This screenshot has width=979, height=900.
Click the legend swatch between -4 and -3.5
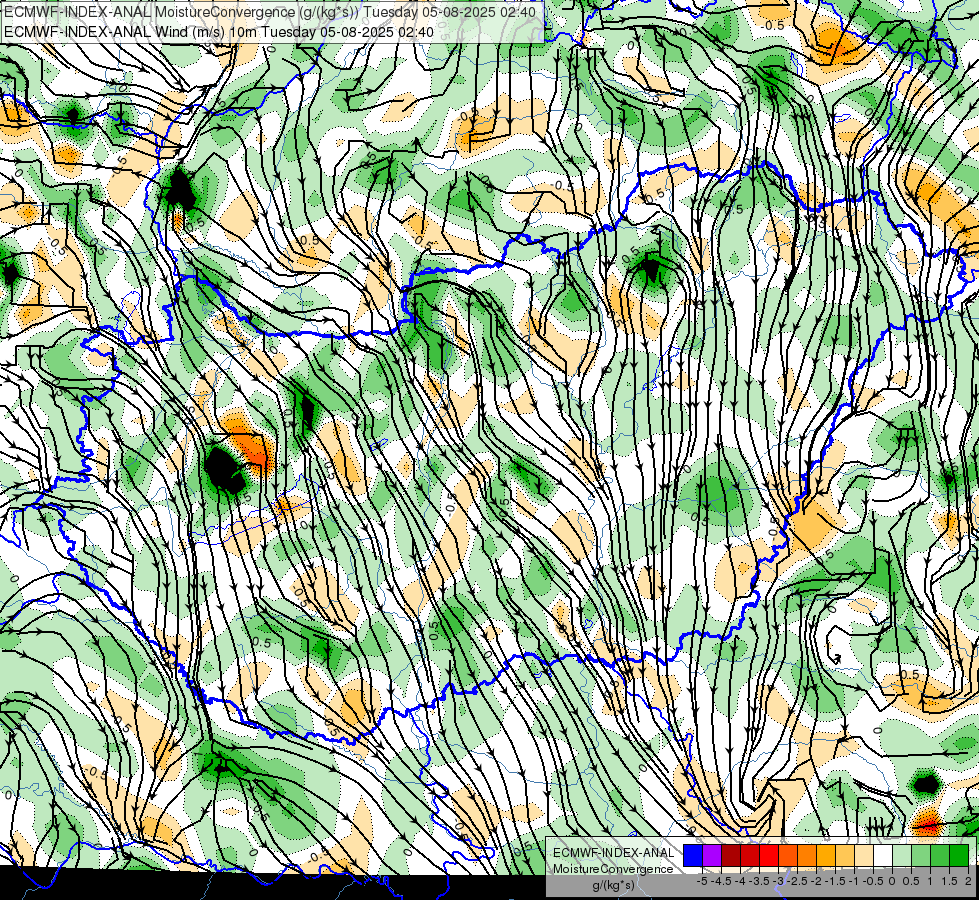click(750, 855)
